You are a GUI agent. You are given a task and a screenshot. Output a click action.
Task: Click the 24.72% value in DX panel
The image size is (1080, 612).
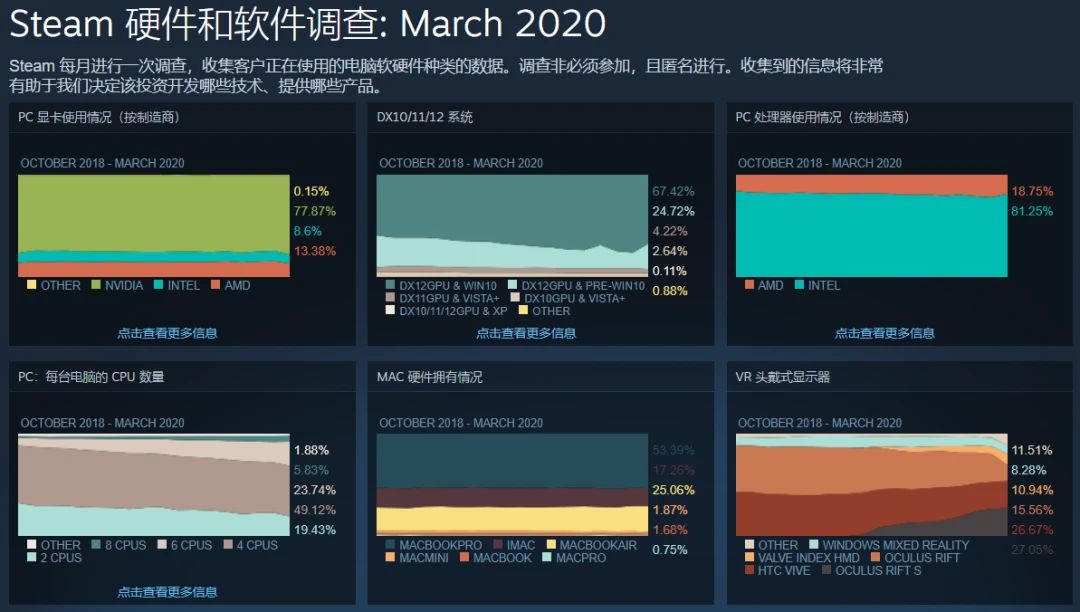pyautogui.click(x=674, y=211)
